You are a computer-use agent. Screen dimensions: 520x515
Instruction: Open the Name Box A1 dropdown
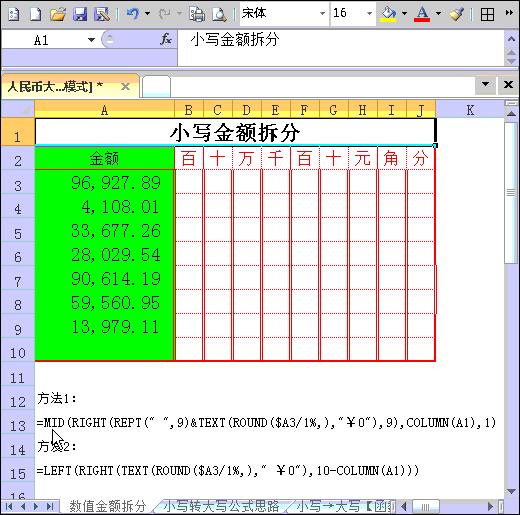91,40
